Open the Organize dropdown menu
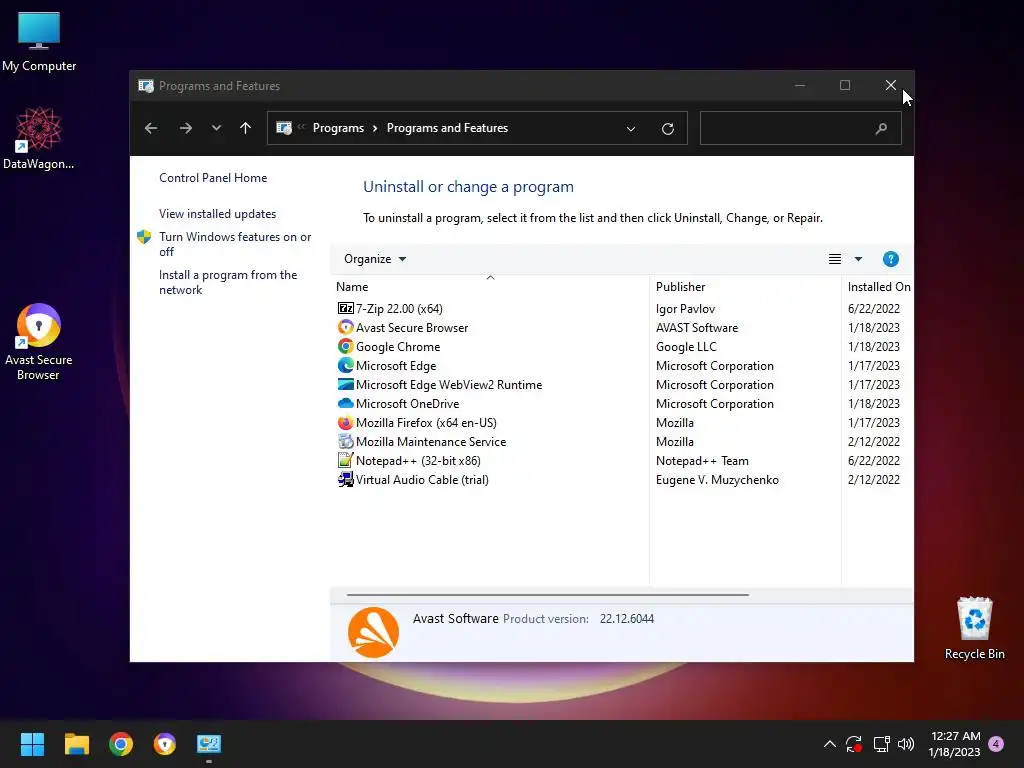This screenshot has width=1024, height=768. point(375,259)
